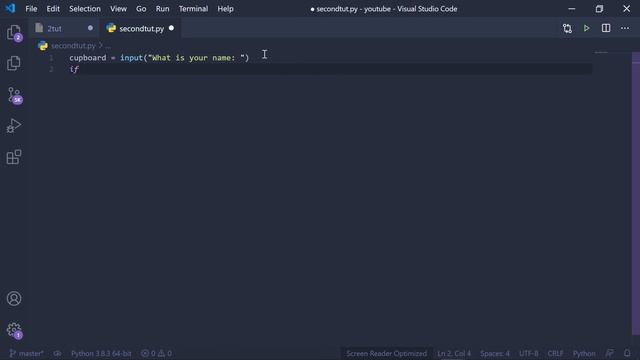Open the Go menu
Screen dimensions: 640x360
141,9
